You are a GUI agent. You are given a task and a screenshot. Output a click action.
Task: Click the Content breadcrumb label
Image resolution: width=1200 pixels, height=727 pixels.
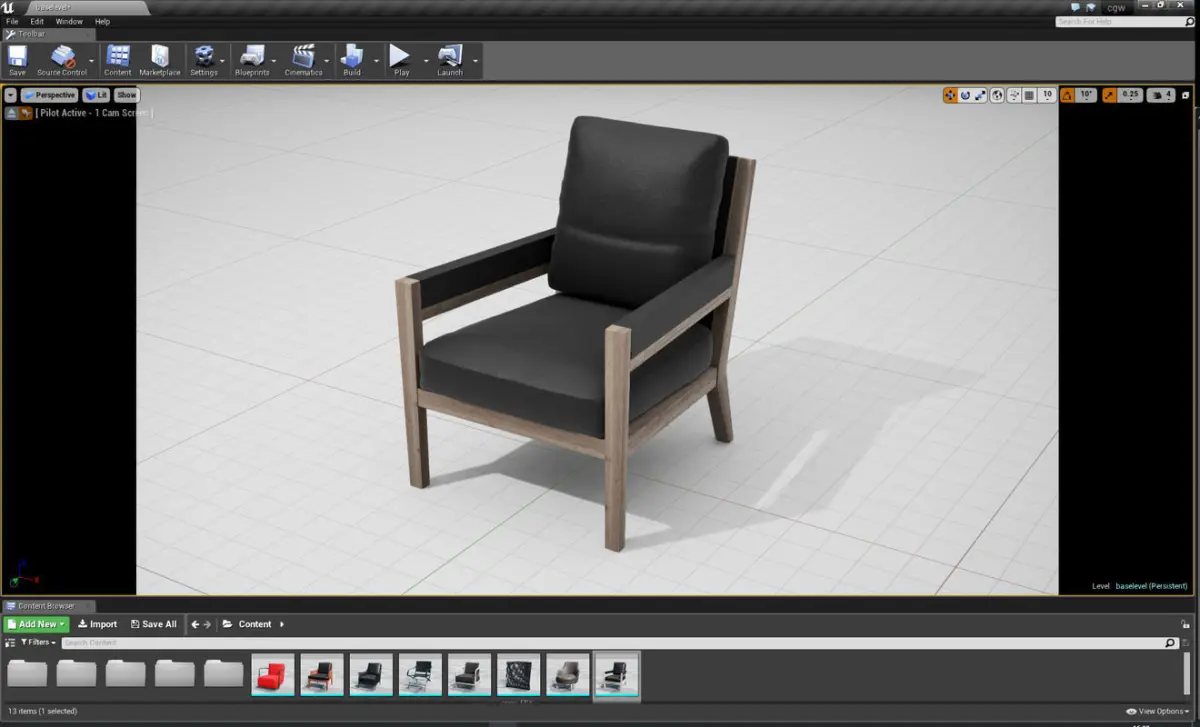255,624
